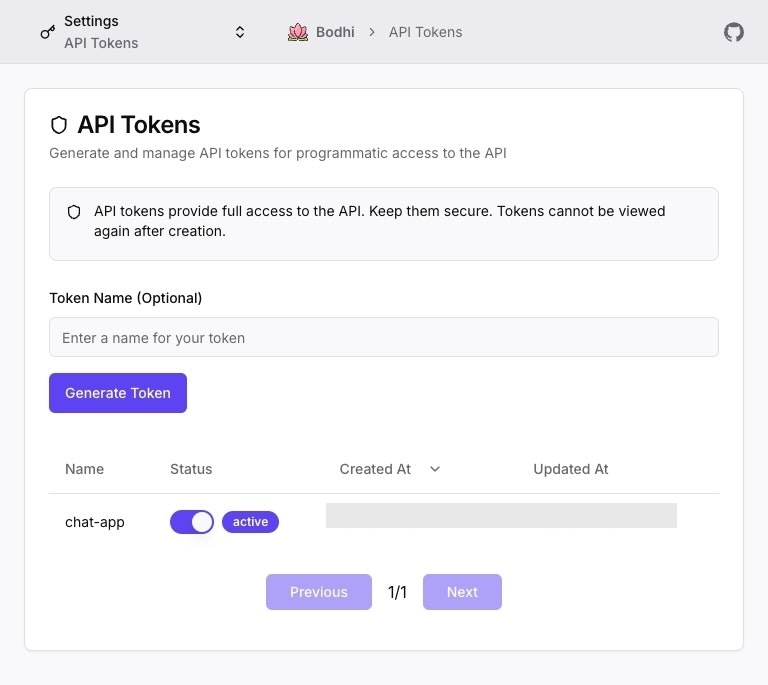Disable the chat-app token toggle
This screenshot has height=685, width=768.
[x=192, y=521]
